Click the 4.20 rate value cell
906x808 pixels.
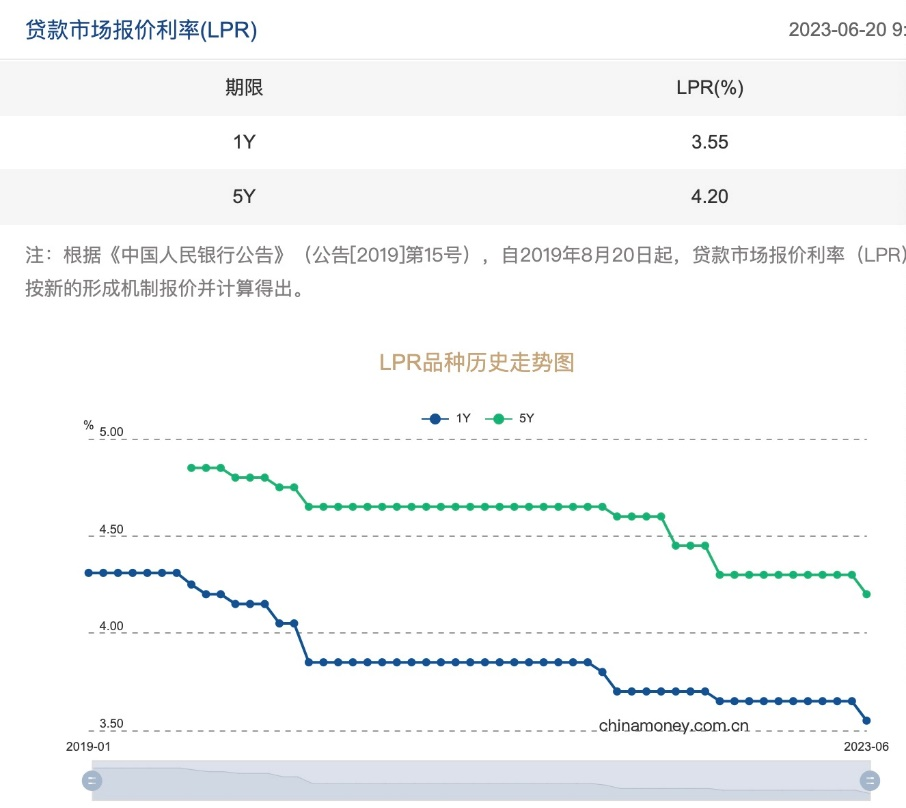click(709, 196)
